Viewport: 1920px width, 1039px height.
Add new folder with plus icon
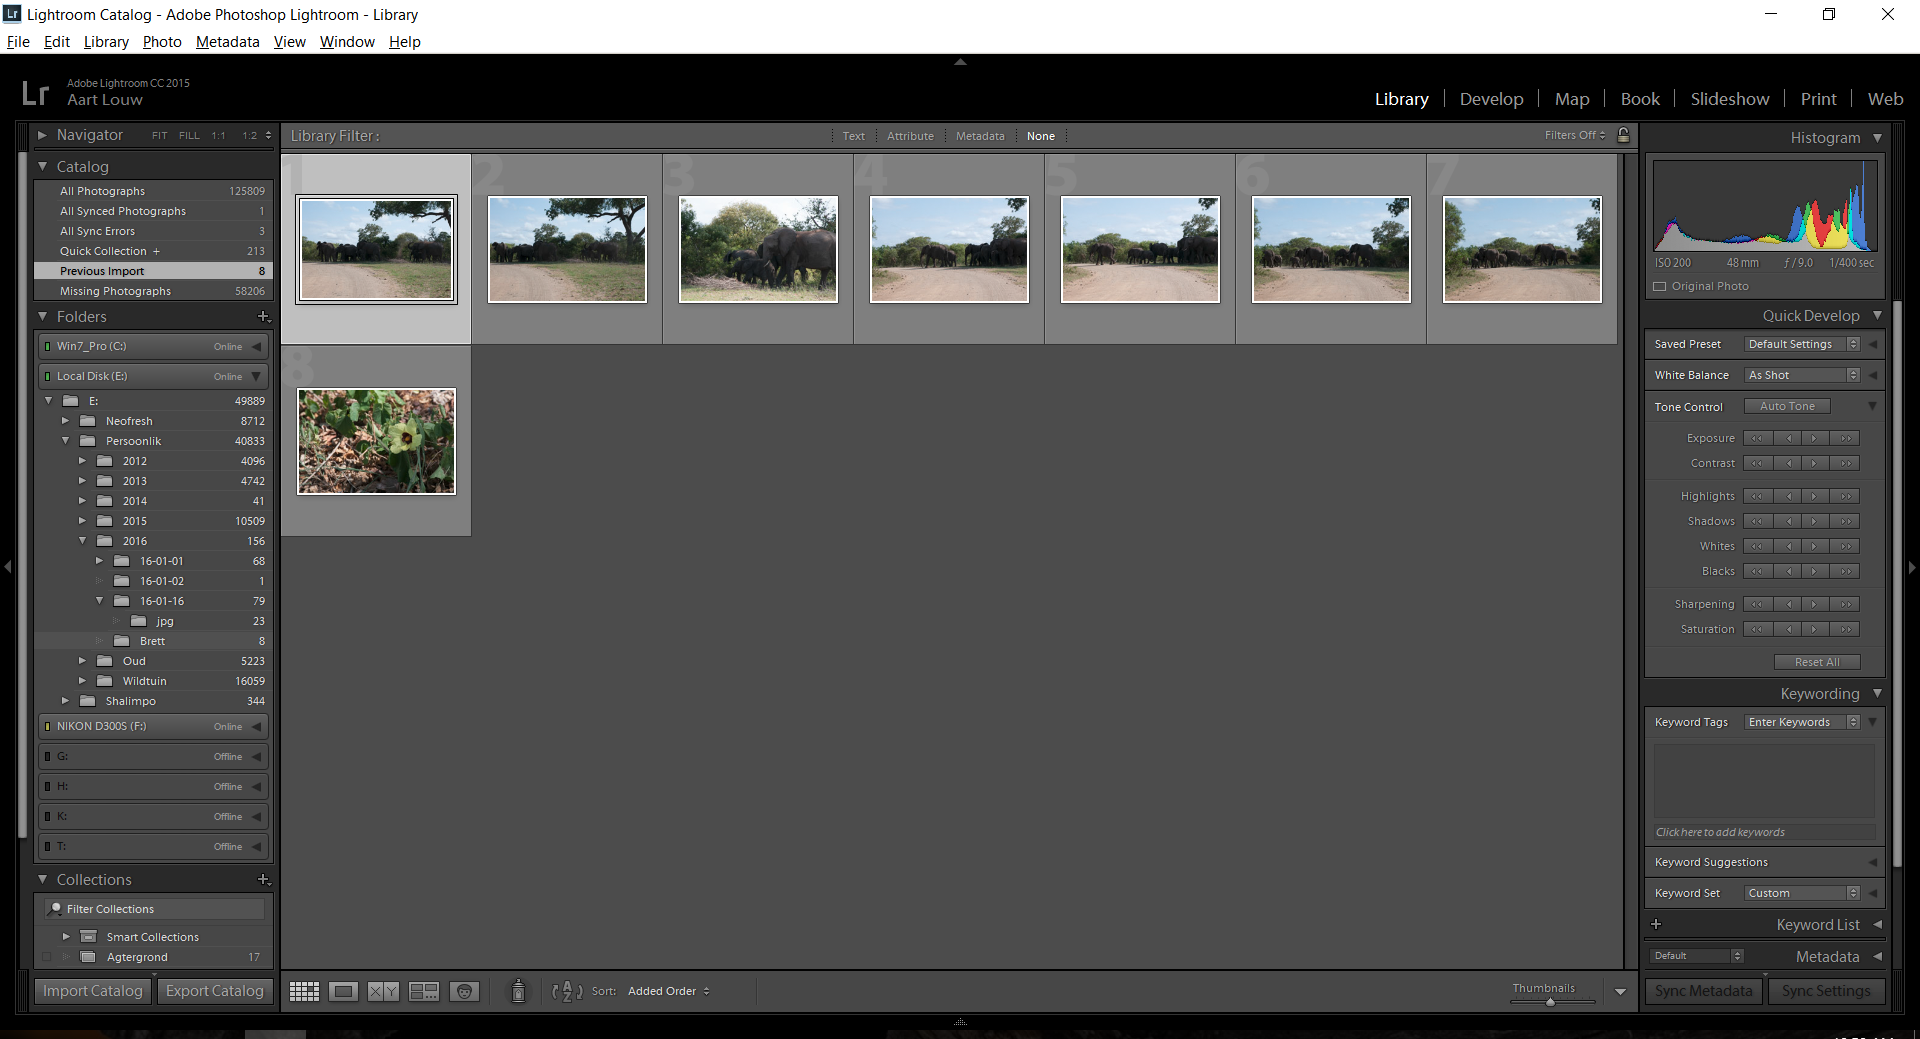(x=264, y=316)
